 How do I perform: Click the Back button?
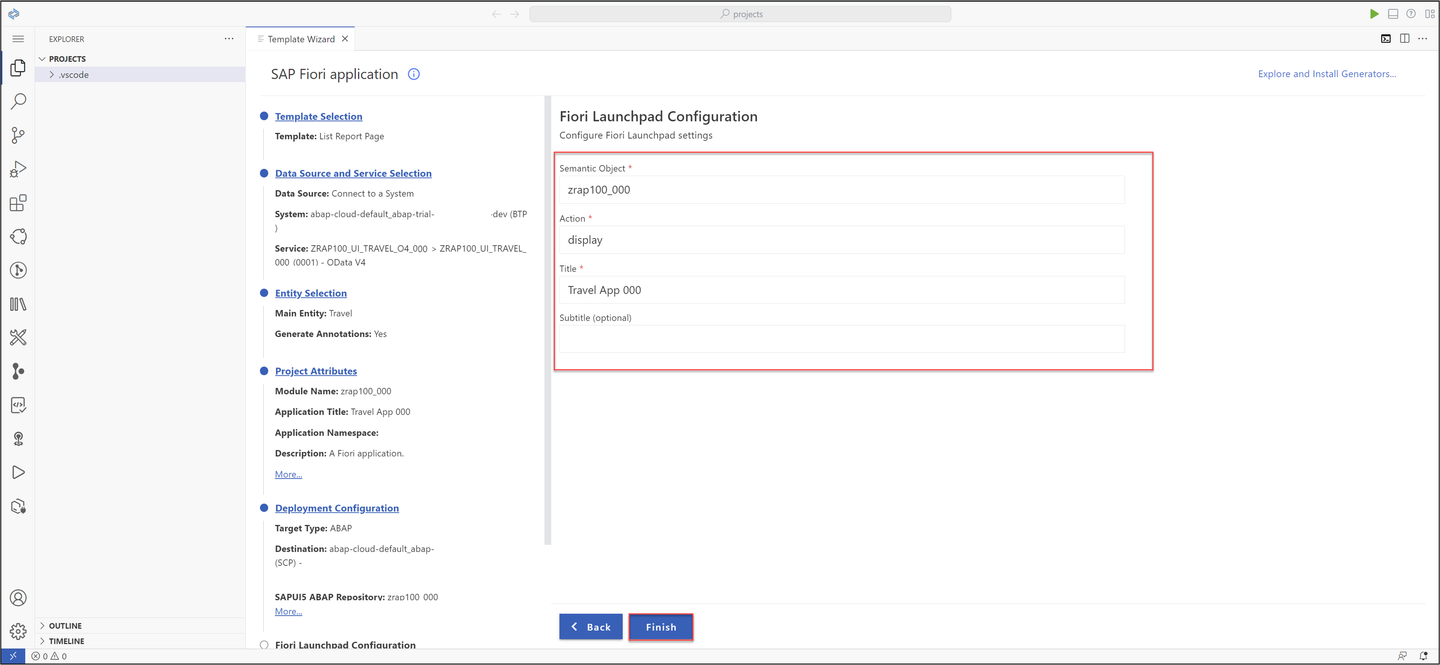(591, 627)
